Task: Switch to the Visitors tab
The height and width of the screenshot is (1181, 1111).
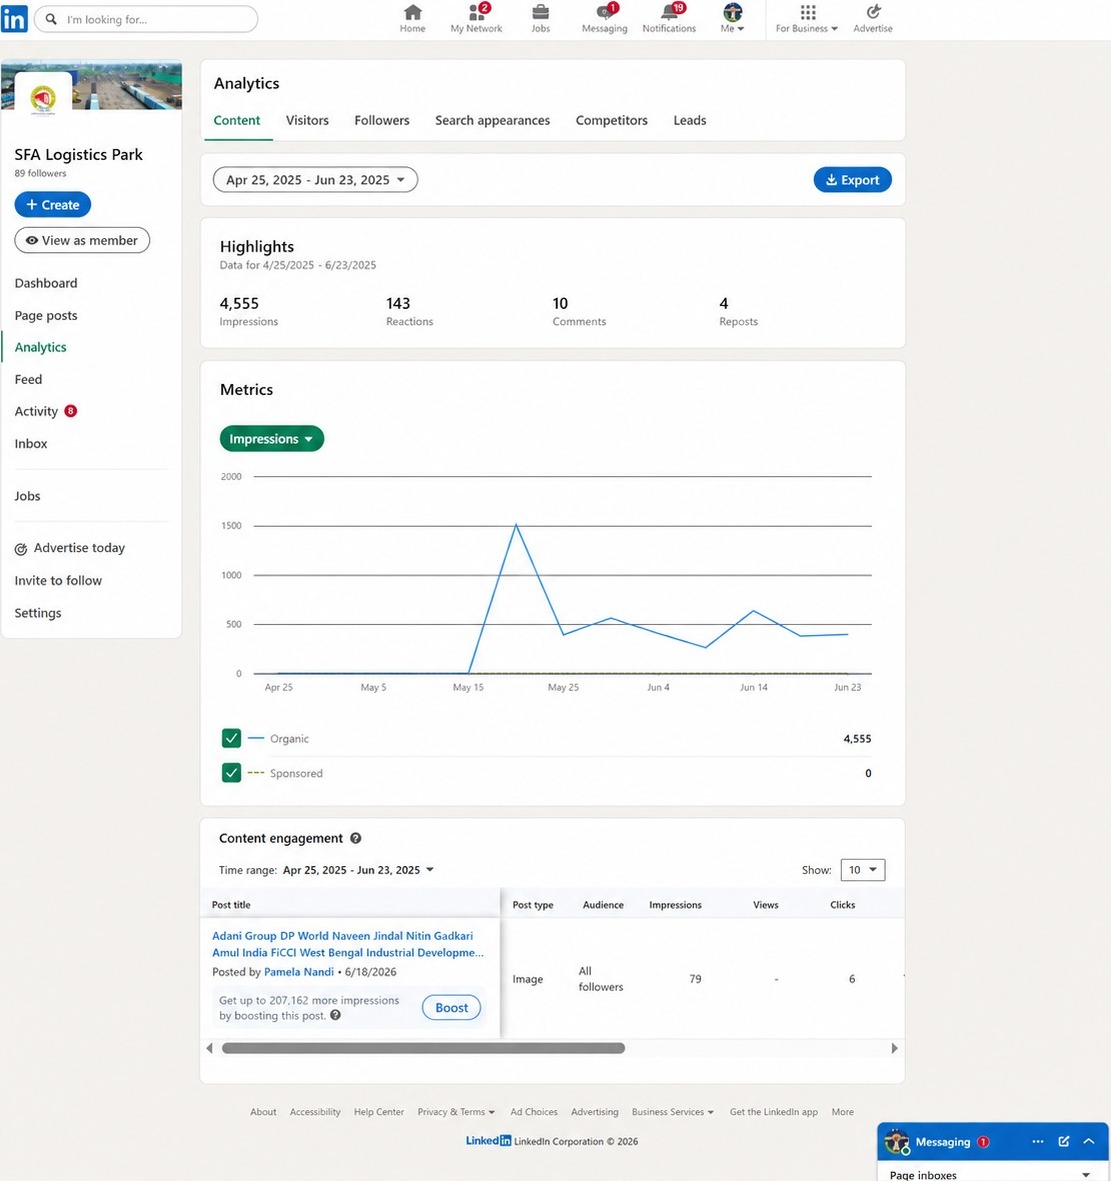Action: point(307,121)
